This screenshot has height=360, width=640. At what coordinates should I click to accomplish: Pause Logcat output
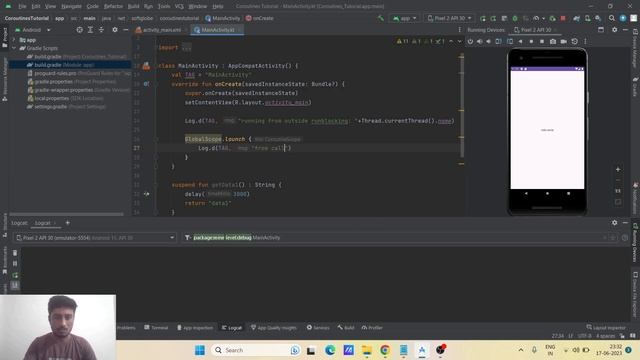pyautogui.click(x=15, y=264)
